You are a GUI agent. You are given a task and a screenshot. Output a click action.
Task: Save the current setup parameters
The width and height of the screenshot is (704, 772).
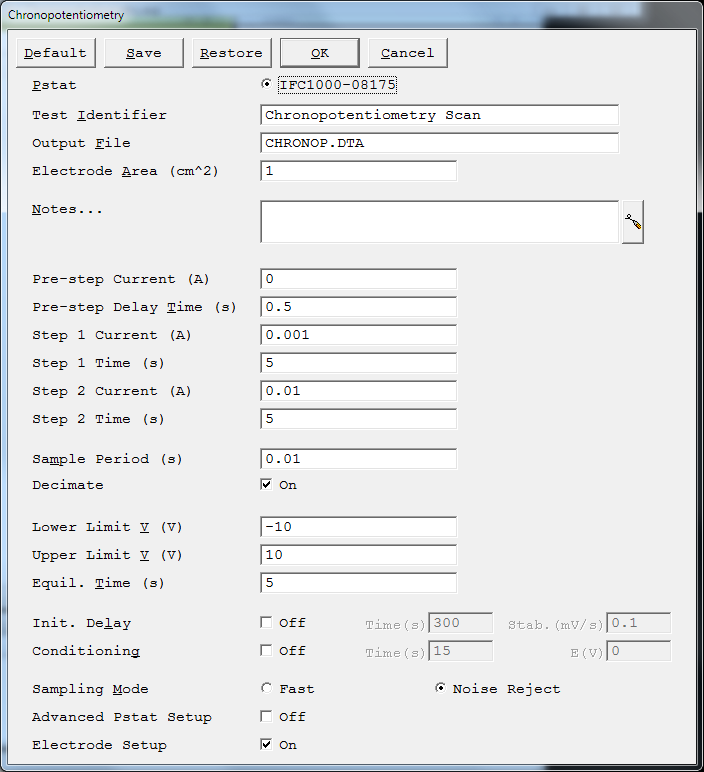point(144,53)
